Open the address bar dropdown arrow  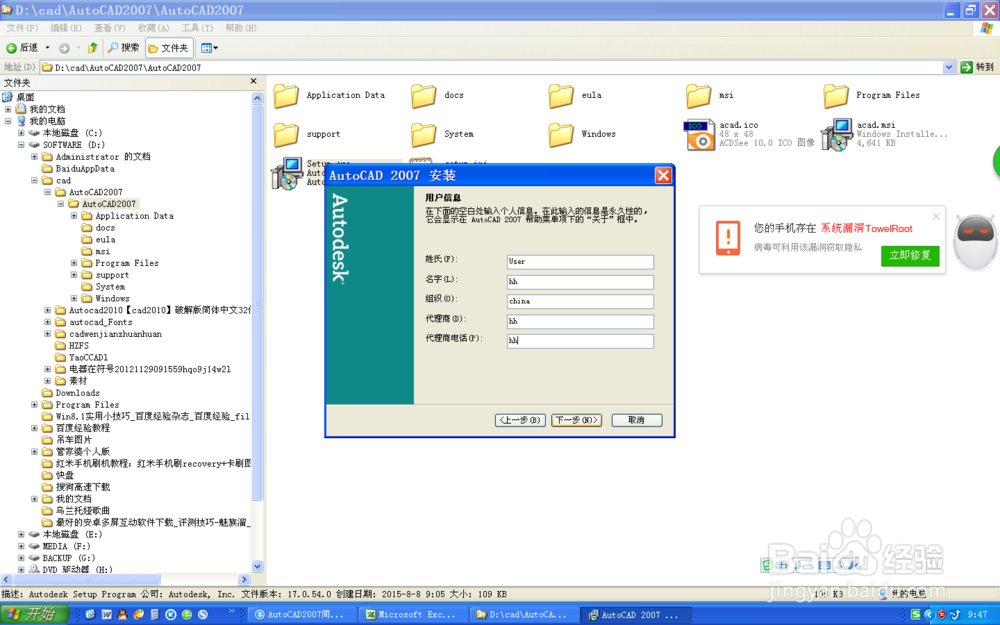[x=949, y=67]
